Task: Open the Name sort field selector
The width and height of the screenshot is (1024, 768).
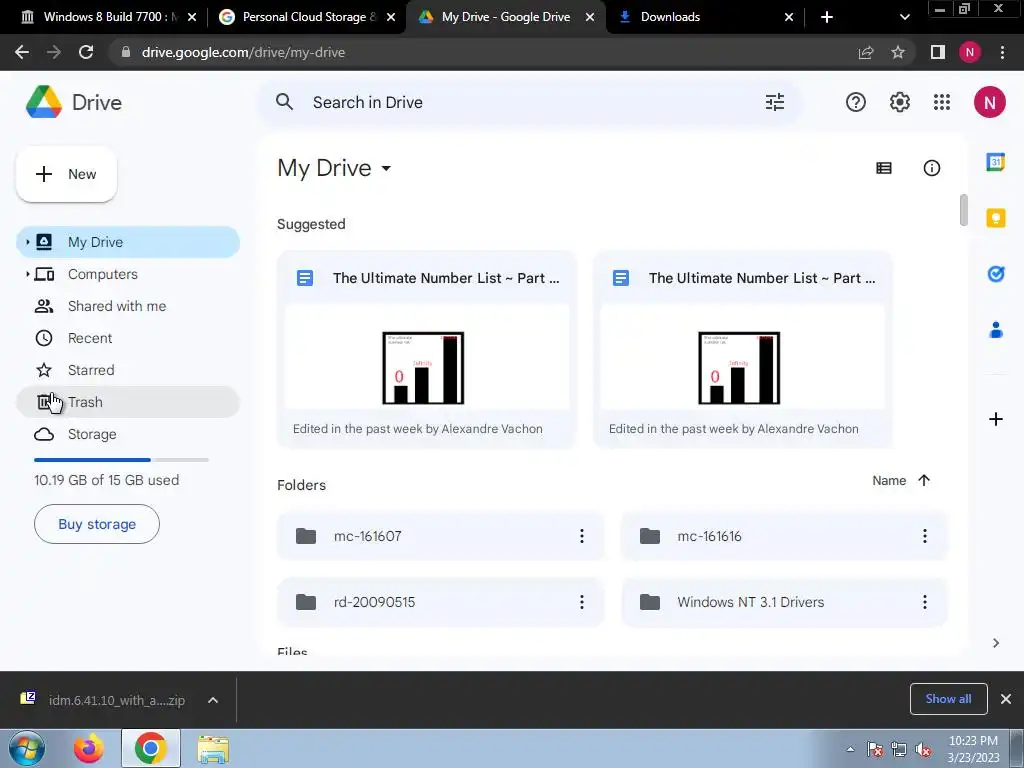Action: [889, 481]
